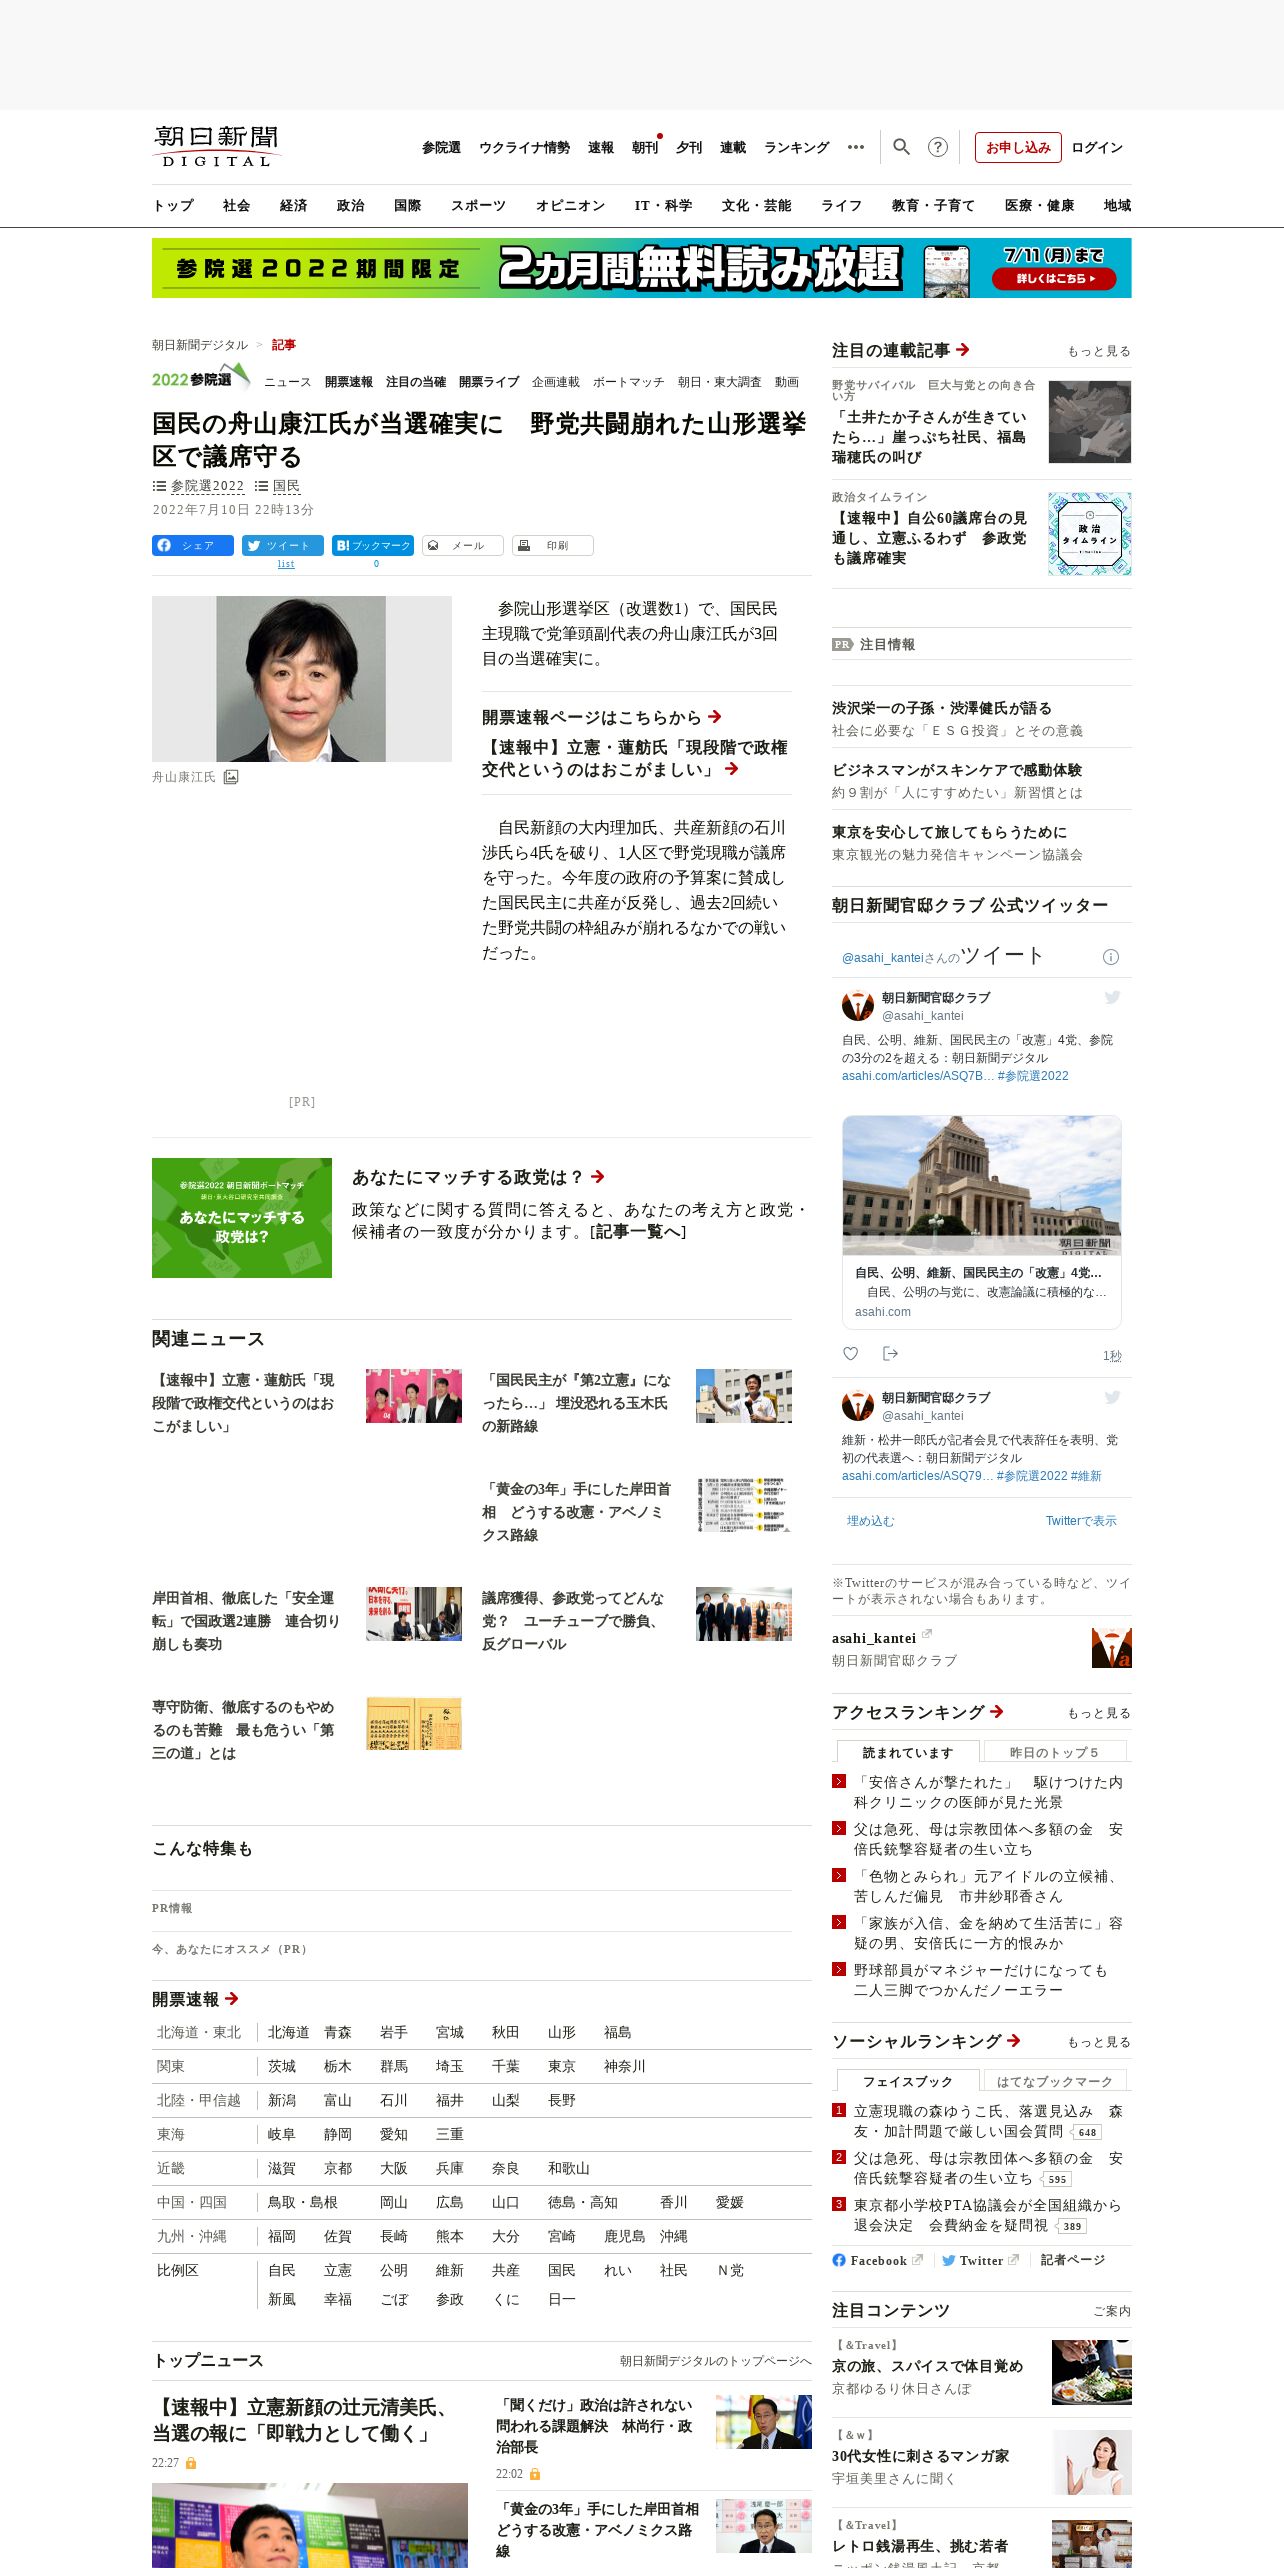Like the first asahi_kantei tweet with heart icon

coord(850,1354)
